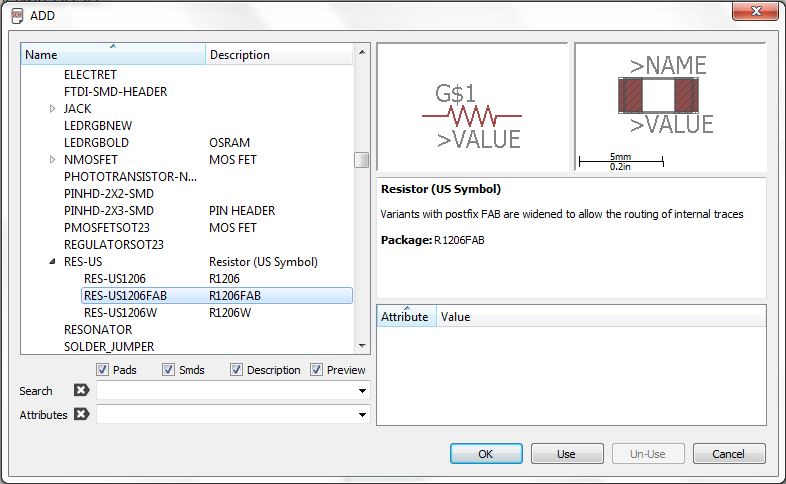Select the FTDI-SMD-HEADER part
The height and width of the screenshot is (484, 786).
(115, 92)
